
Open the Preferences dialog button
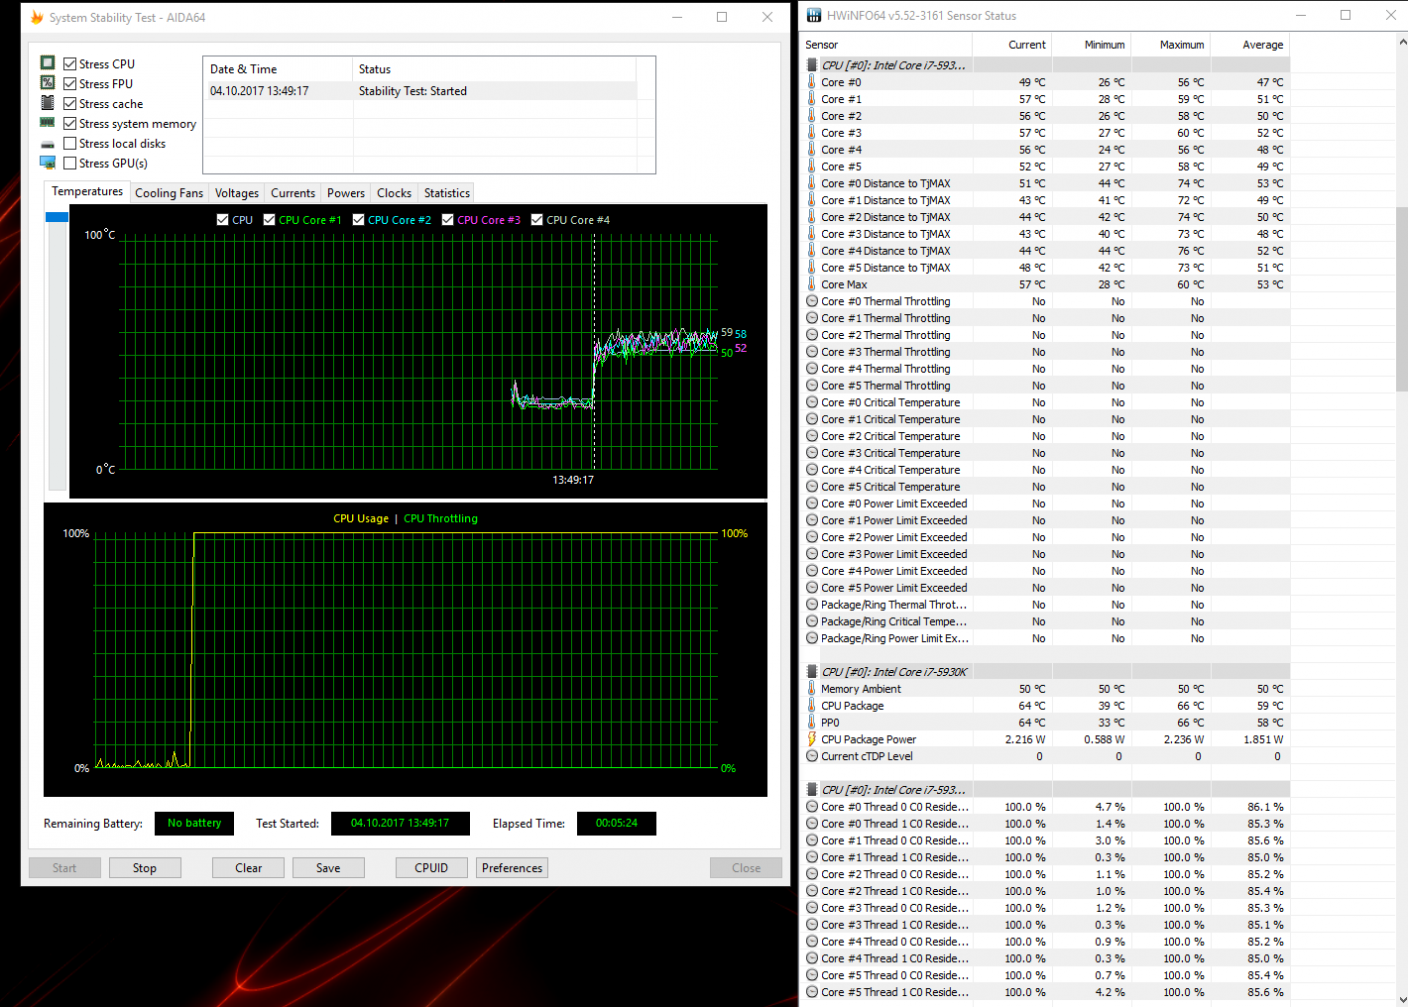512,868
